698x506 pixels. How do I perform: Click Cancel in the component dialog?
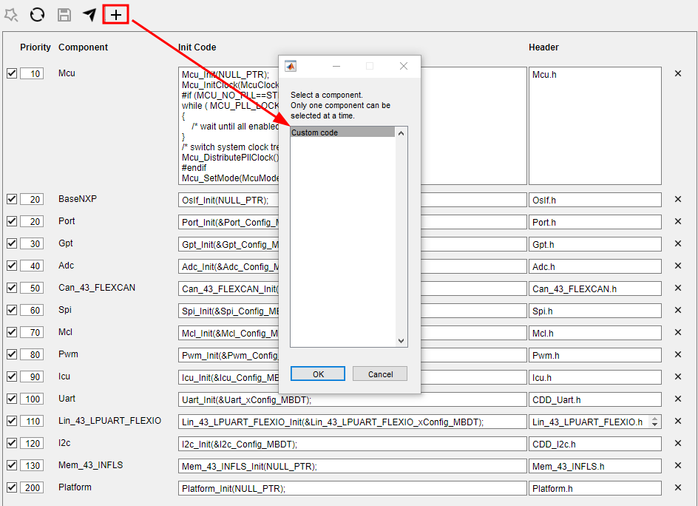click(380, 374)
